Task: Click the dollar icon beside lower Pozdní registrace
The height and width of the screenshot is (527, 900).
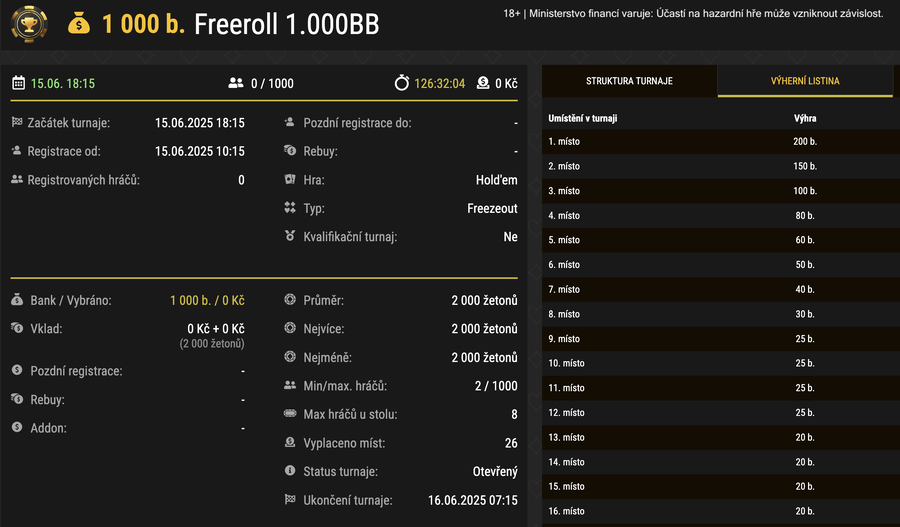Action: click(x=17, y=370)
